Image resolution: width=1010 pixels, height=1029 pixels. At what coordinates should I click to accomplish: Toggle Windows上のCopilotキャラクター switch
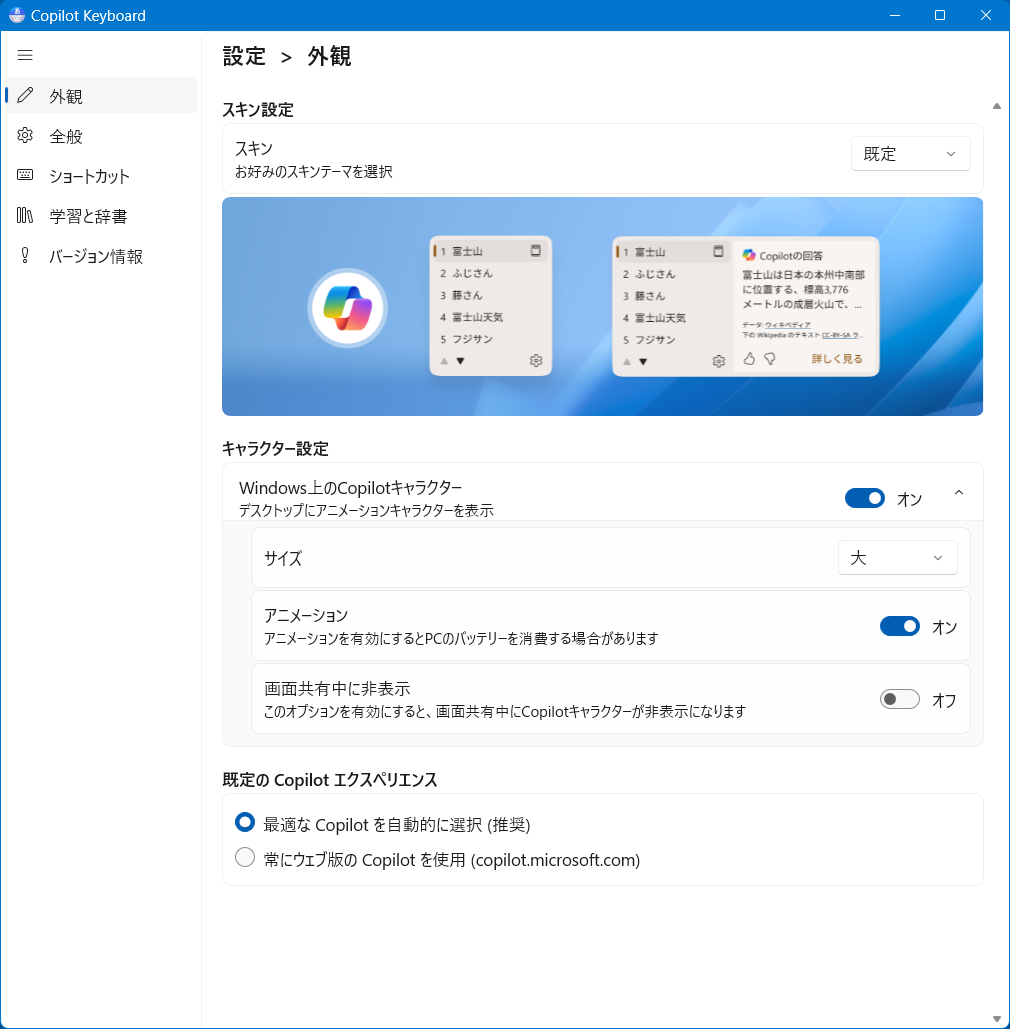(864, 498)
